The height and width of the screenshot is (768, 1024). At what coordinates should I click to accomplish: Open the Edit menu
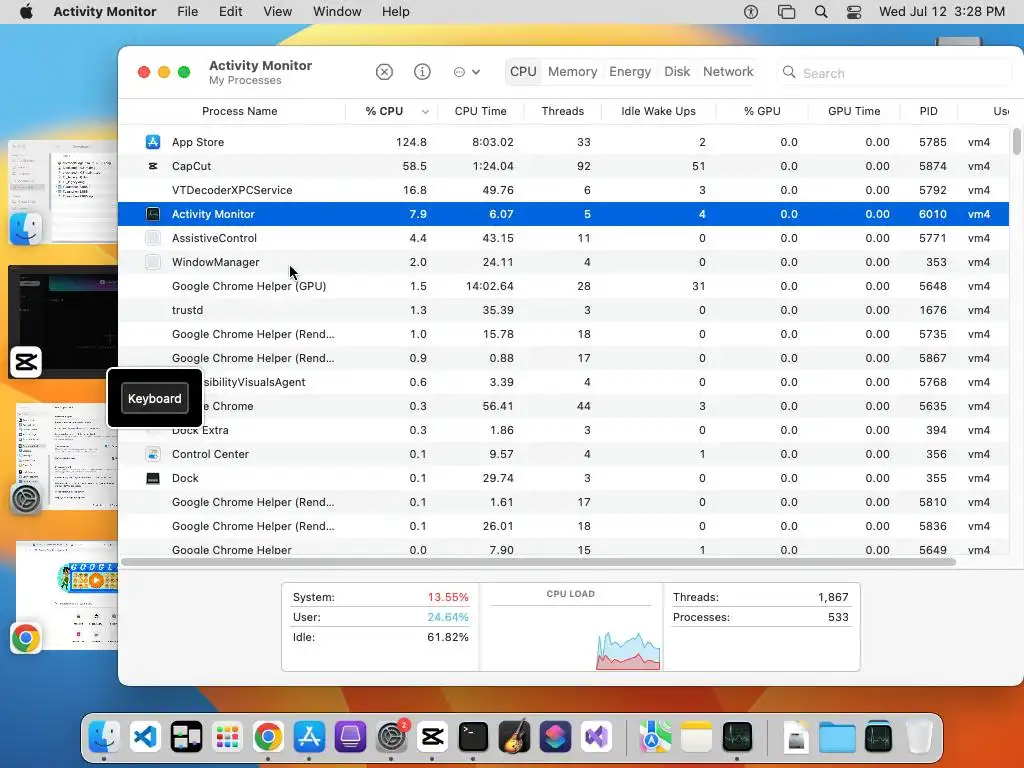click(231, 12)
